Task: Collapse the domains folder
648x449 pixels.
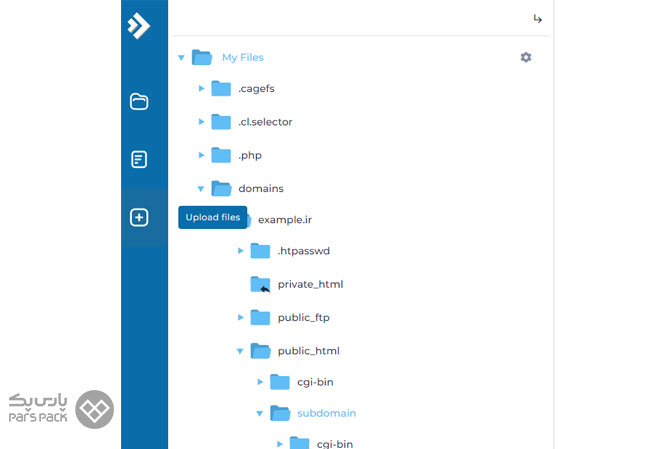Action: coord(201,189)
